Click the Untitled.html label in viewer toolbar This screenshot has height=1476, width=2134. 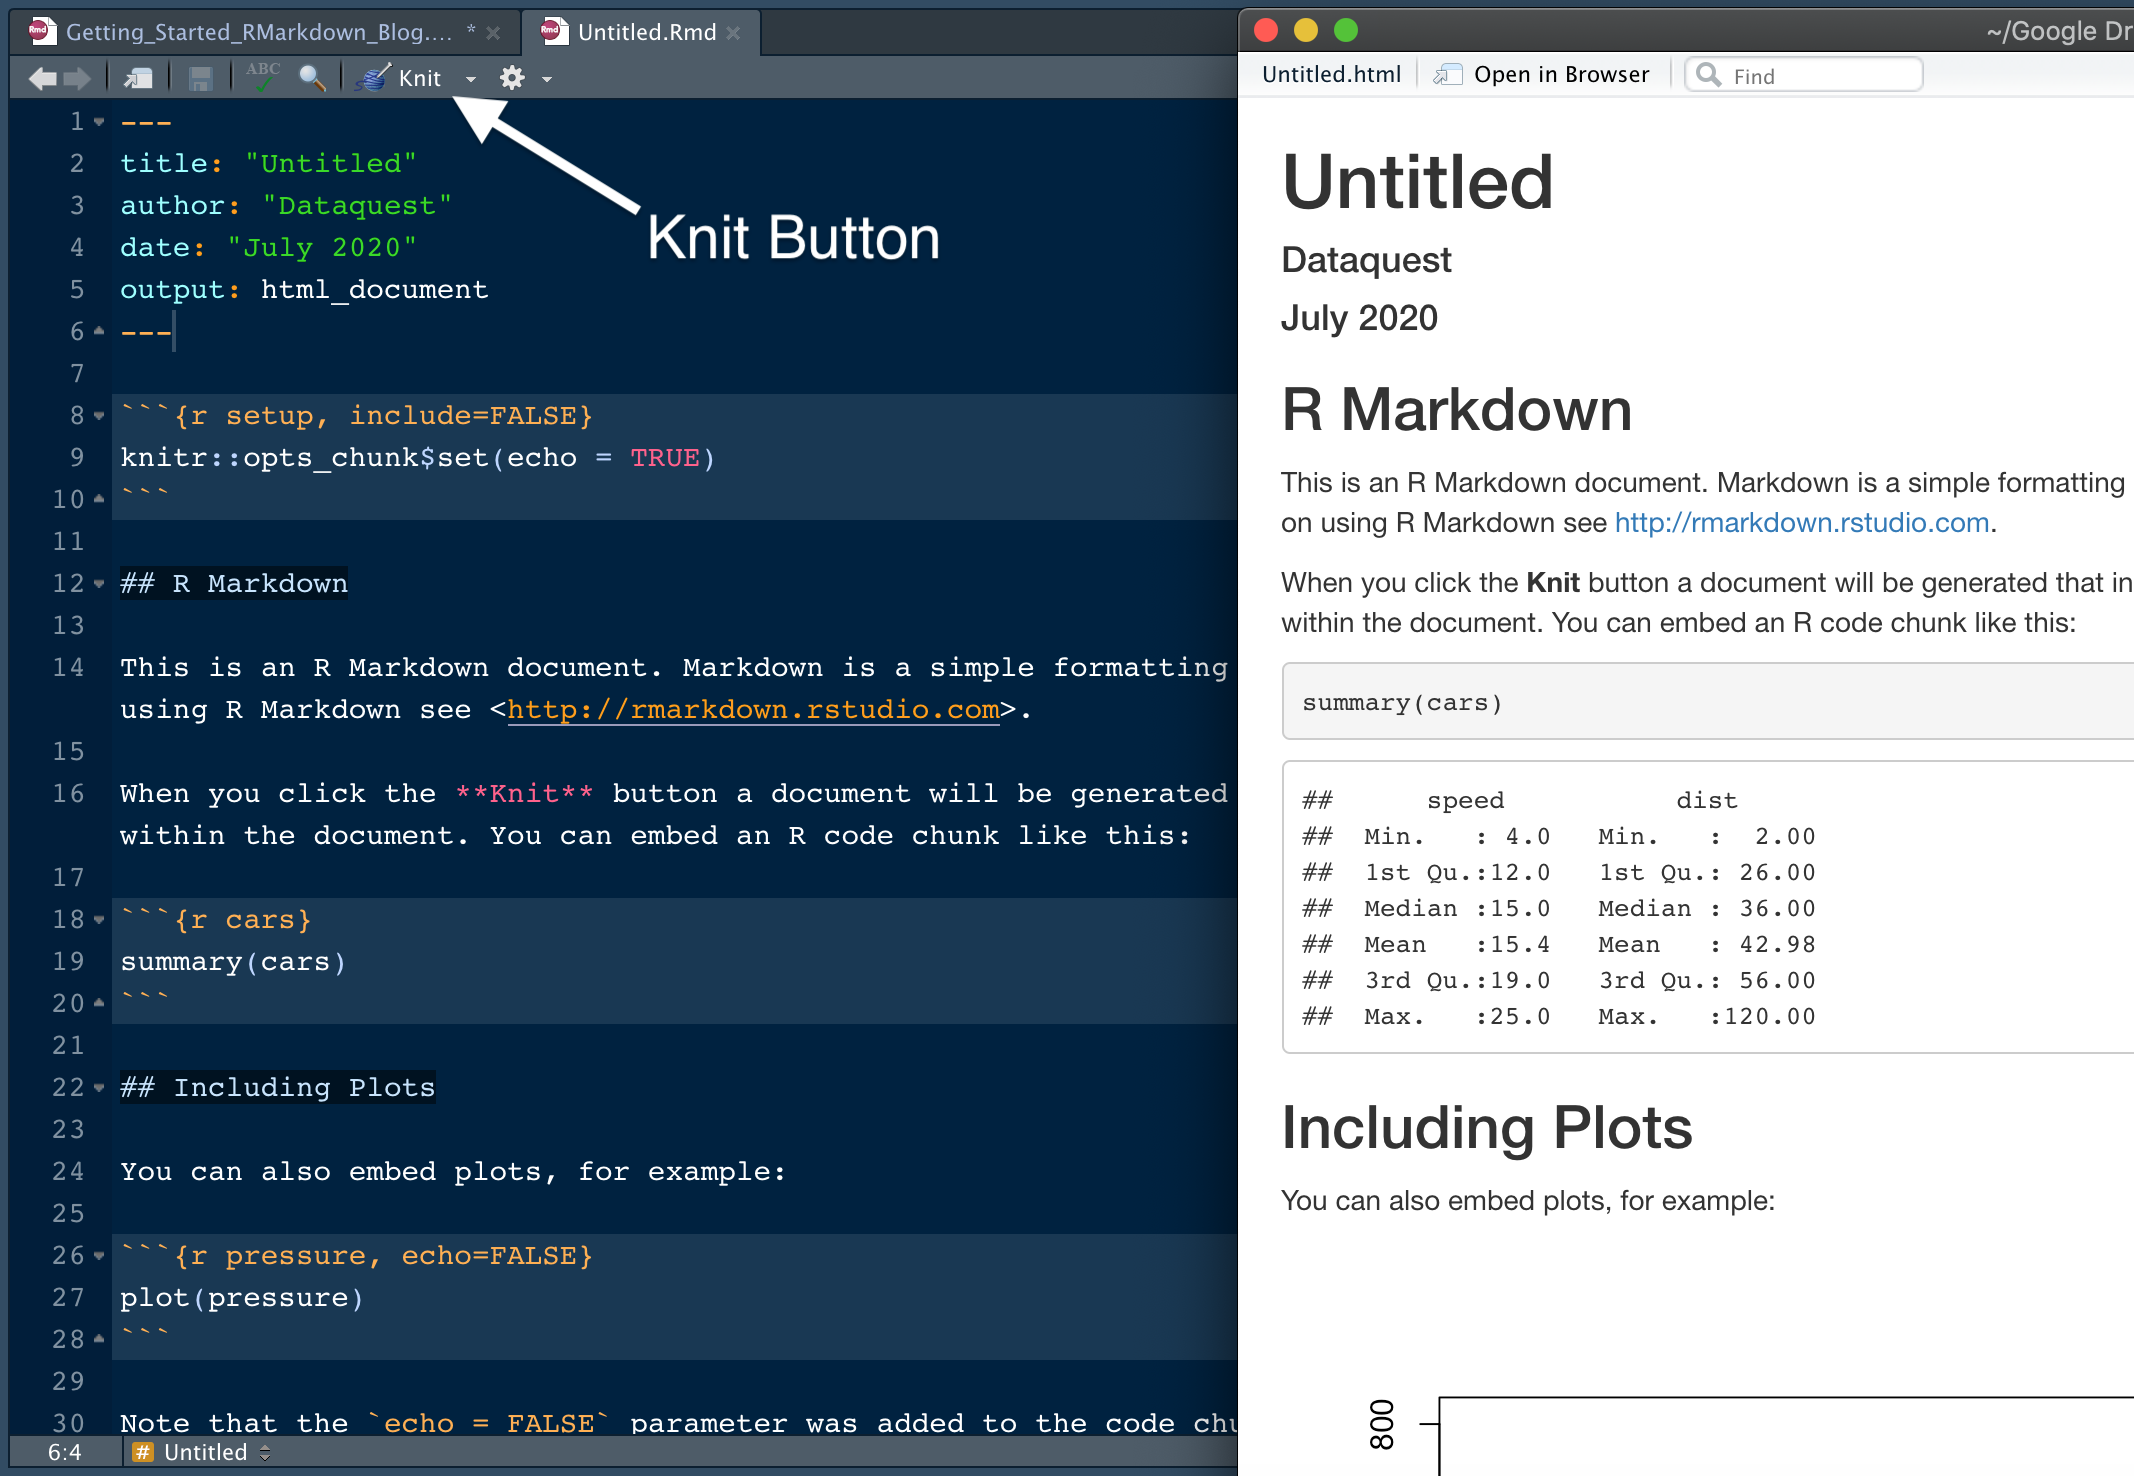pyautogui.click(x=1331, y=75)
